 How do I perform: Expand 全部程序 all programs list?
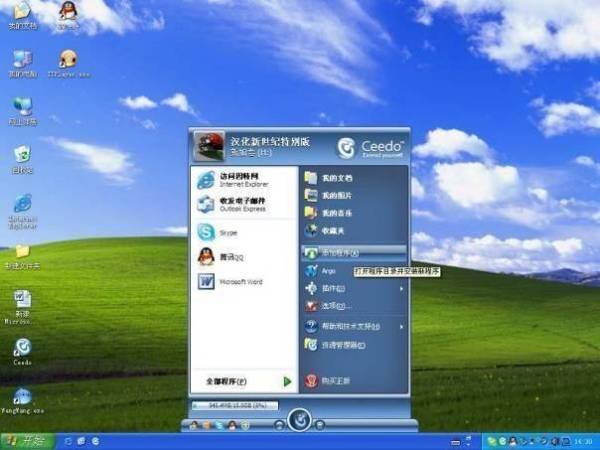(x=244, y=382)
